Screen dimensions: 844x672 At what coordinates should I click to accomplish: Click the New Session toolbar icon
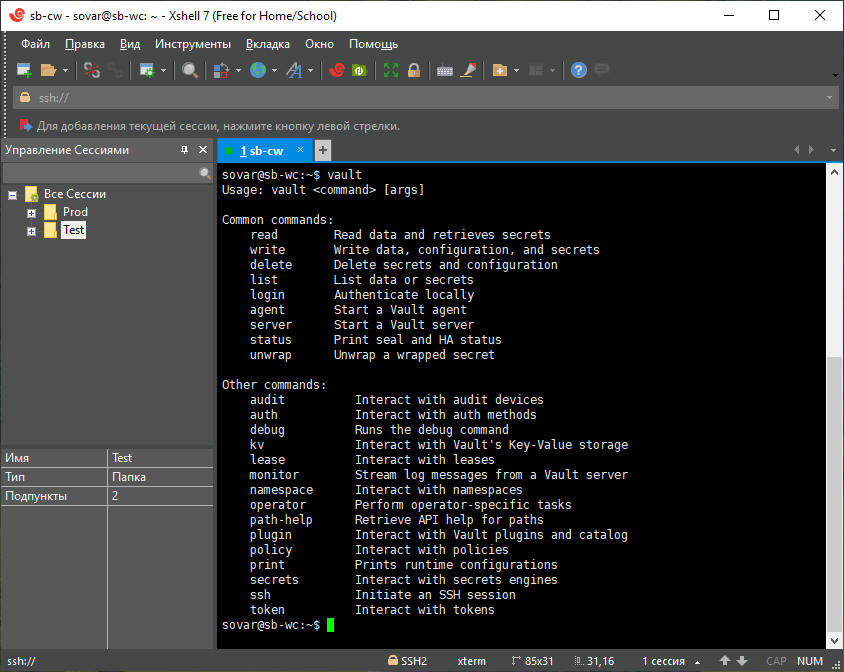point(24,70)
